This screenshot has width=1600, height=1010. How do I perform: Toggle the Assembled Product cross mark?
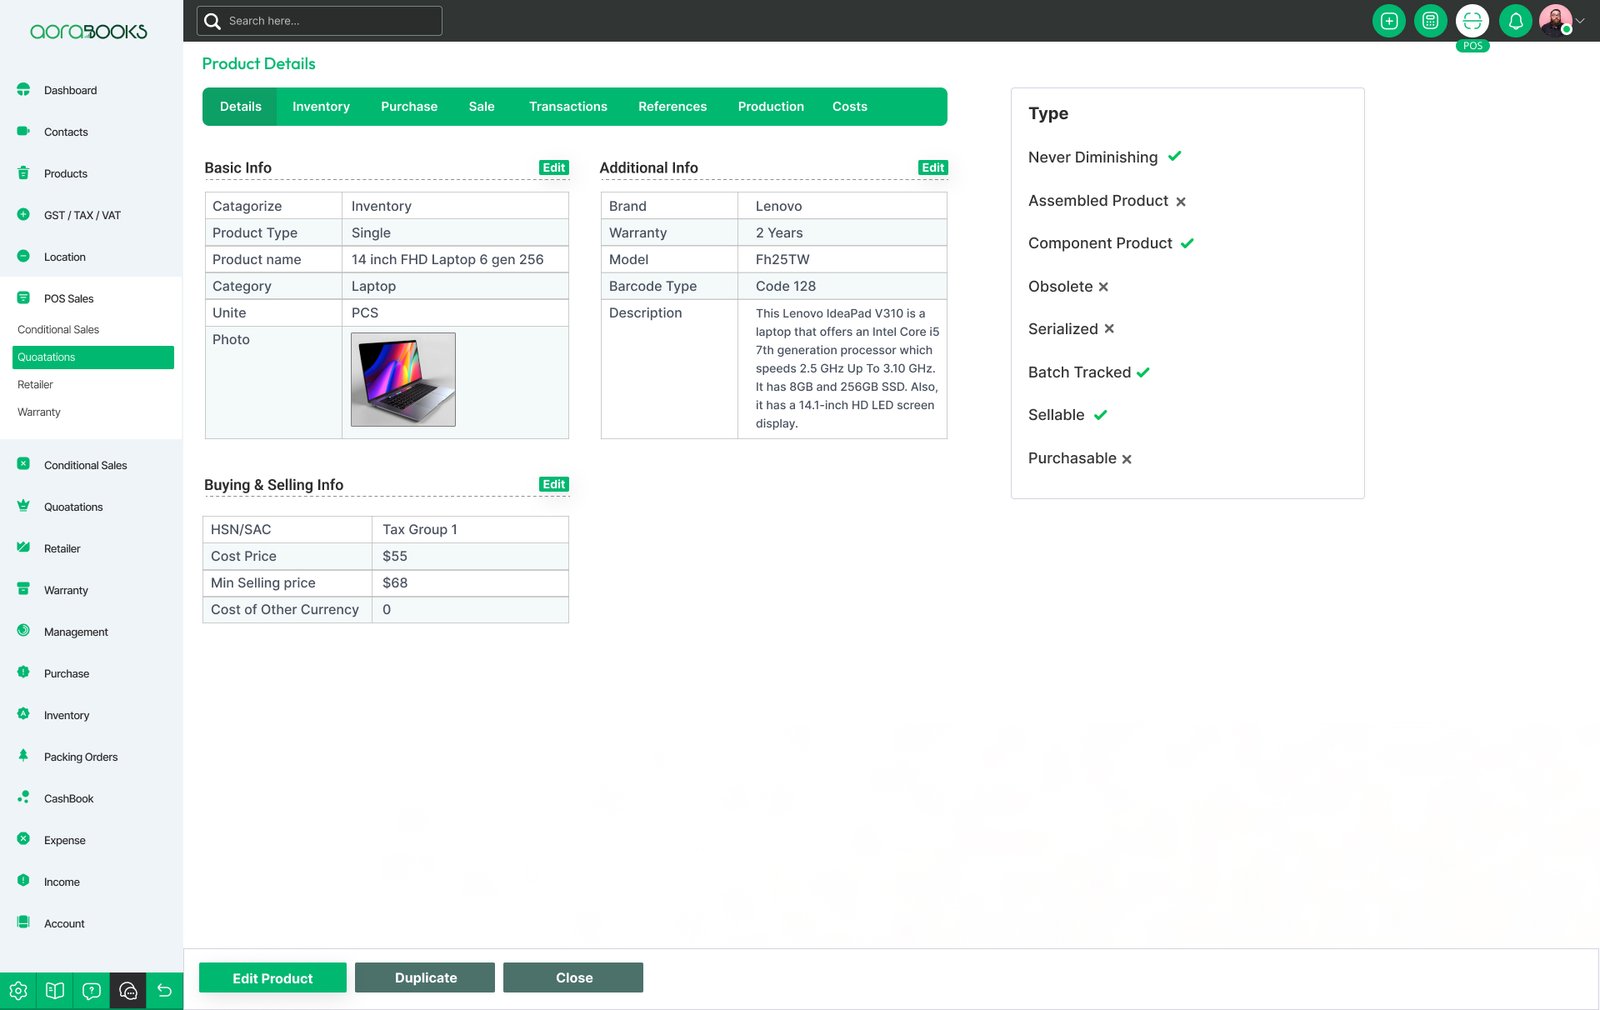click(1181, 202)
